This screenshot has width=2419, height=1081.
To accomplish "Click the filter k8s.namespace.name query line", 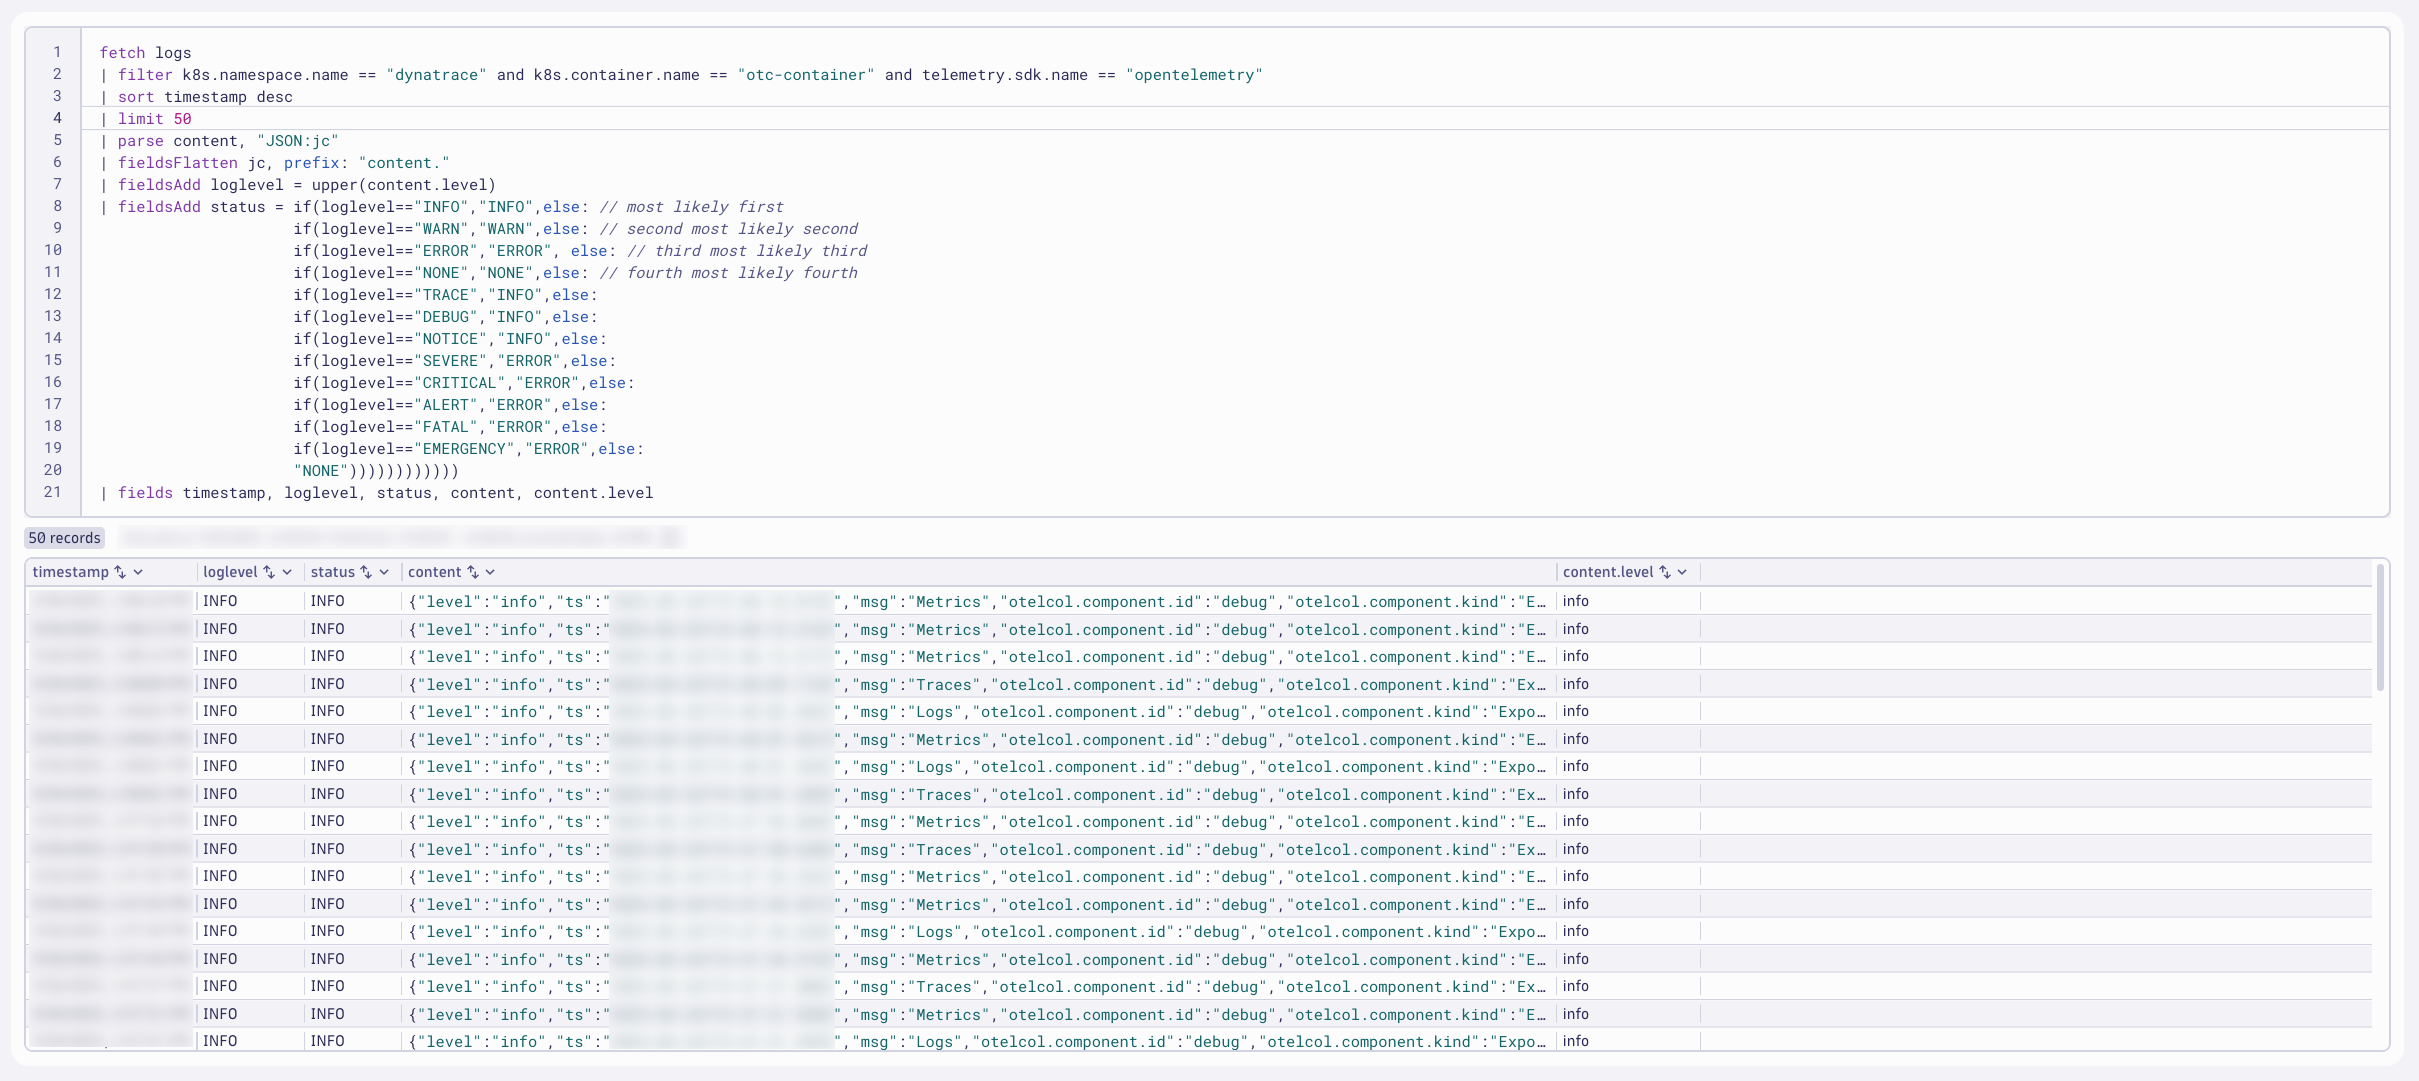I will (x=681, y=75).
